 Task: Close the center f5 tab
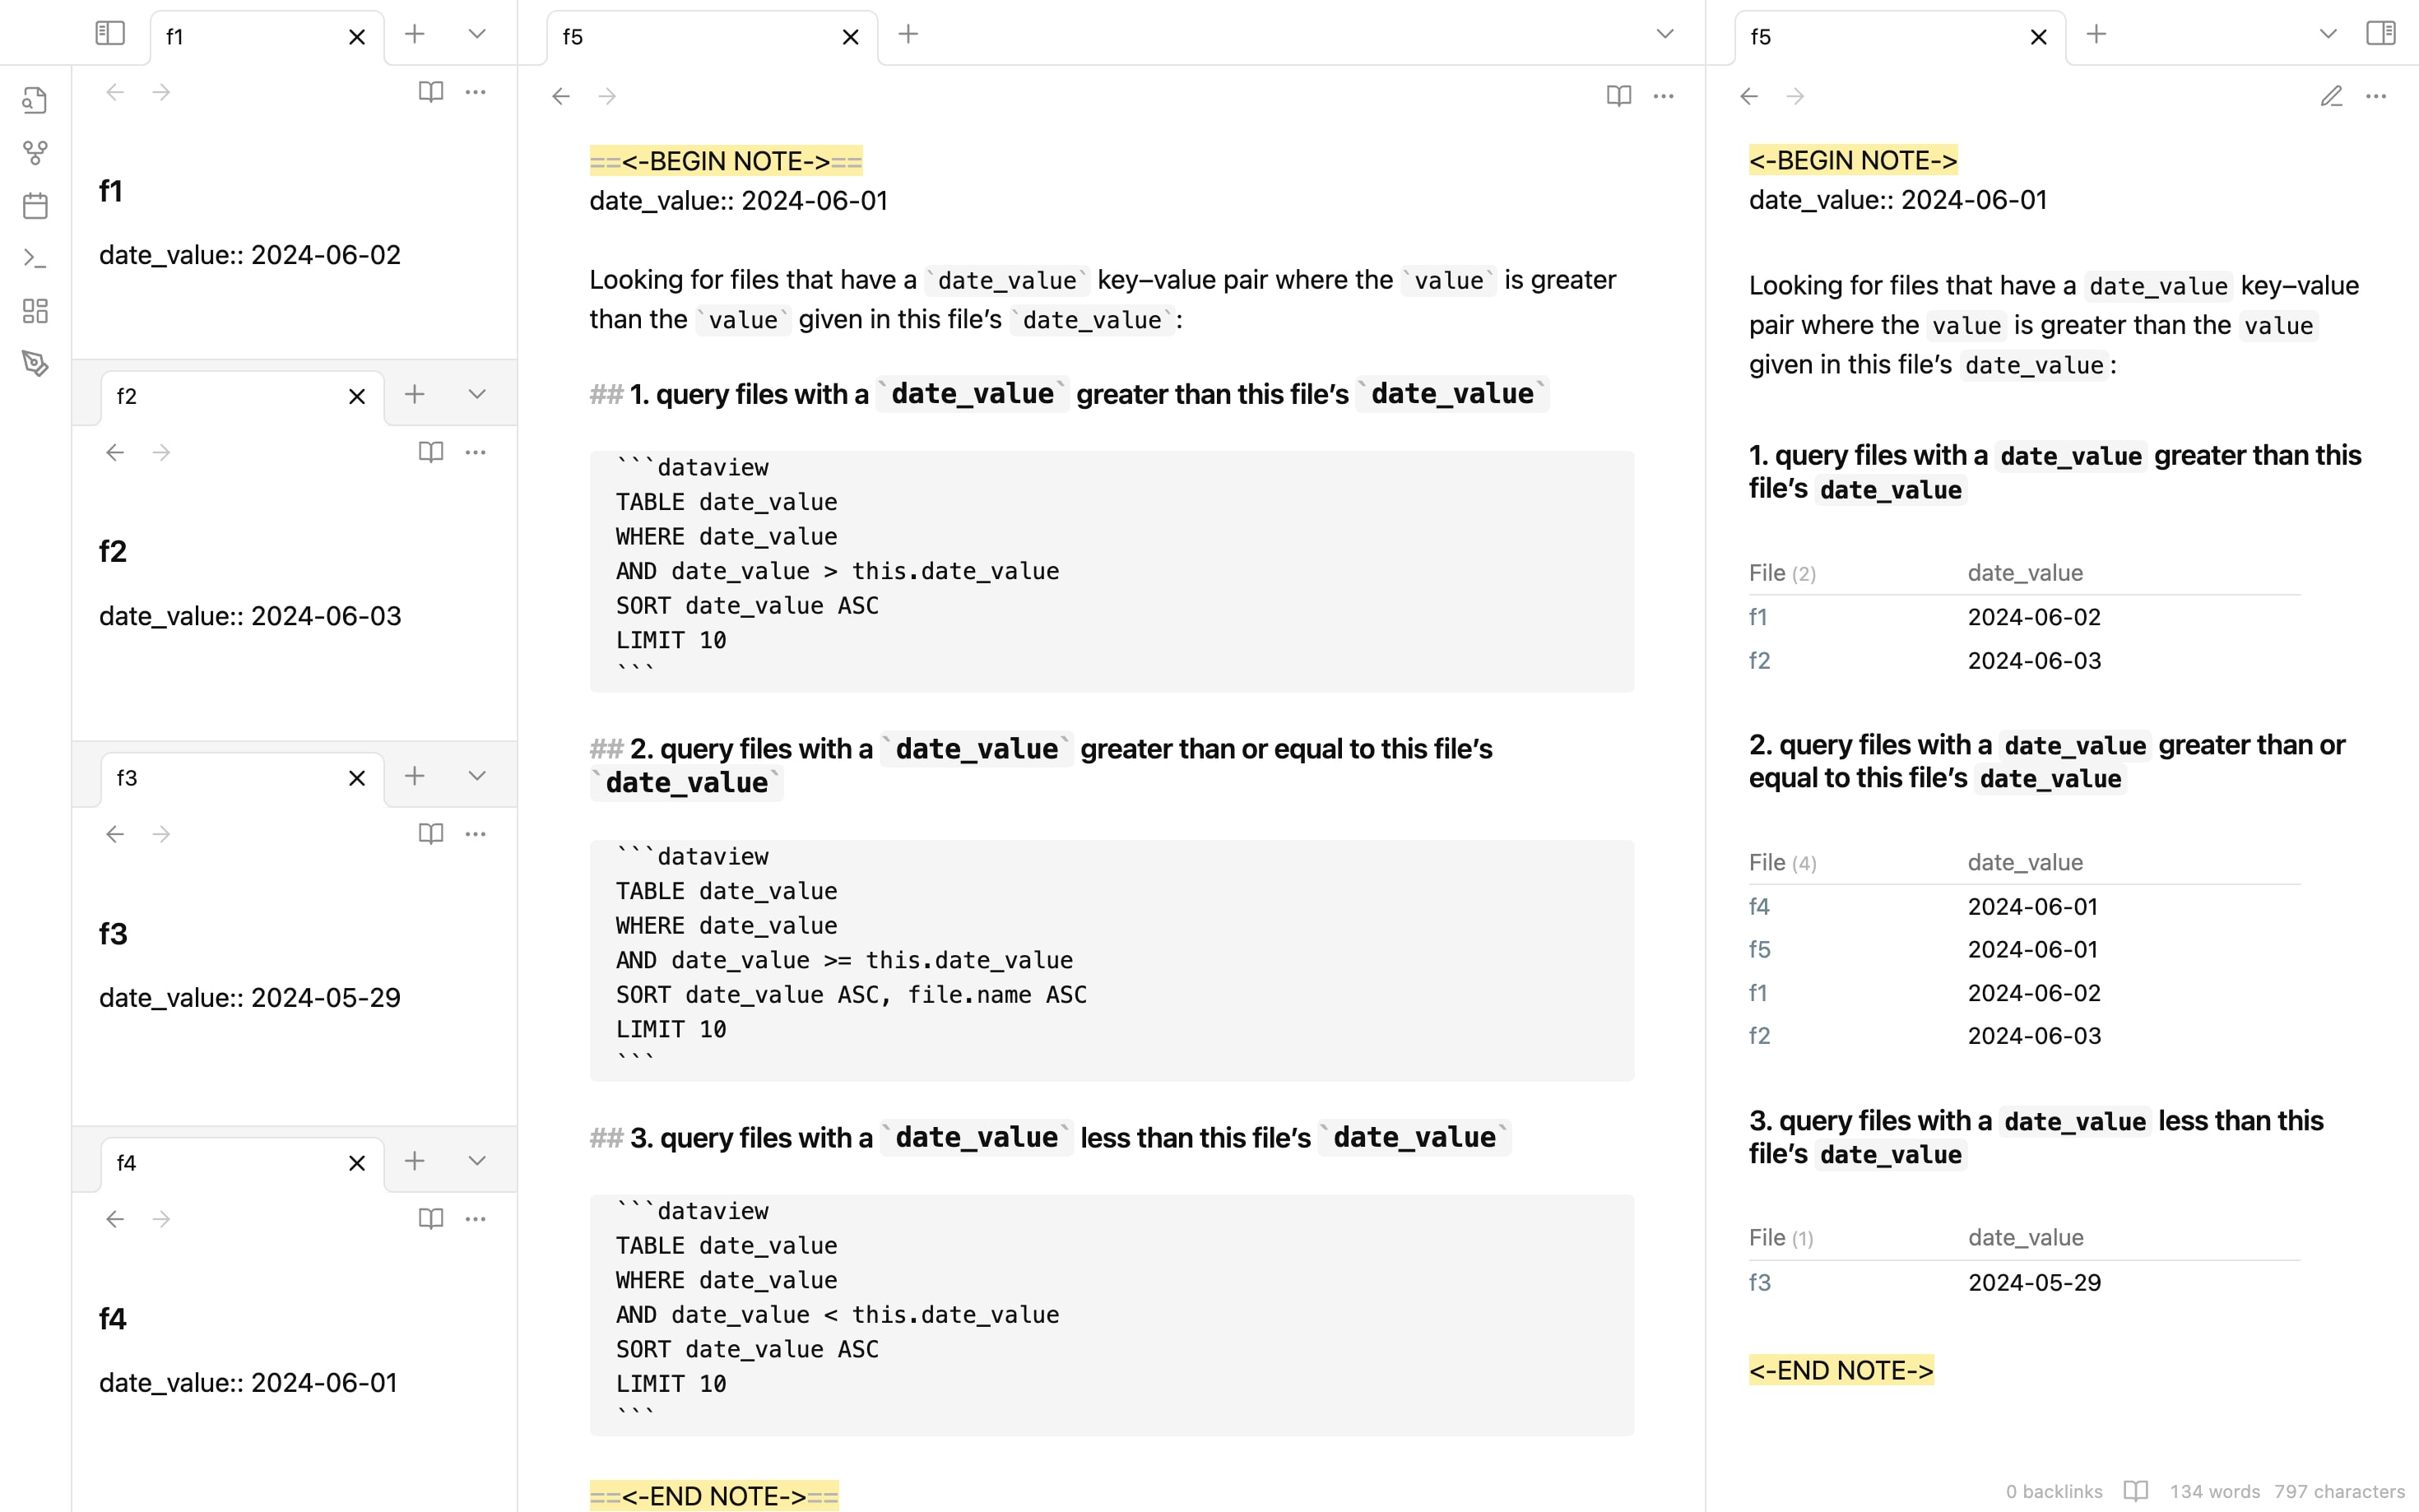tap(851, 37)
